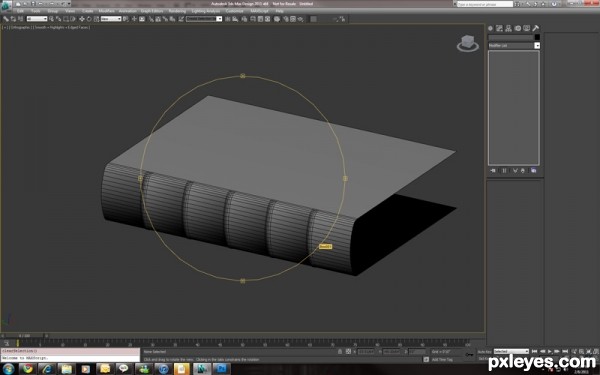Open the Help menu
600x375 pixels.
pos(279,11)
